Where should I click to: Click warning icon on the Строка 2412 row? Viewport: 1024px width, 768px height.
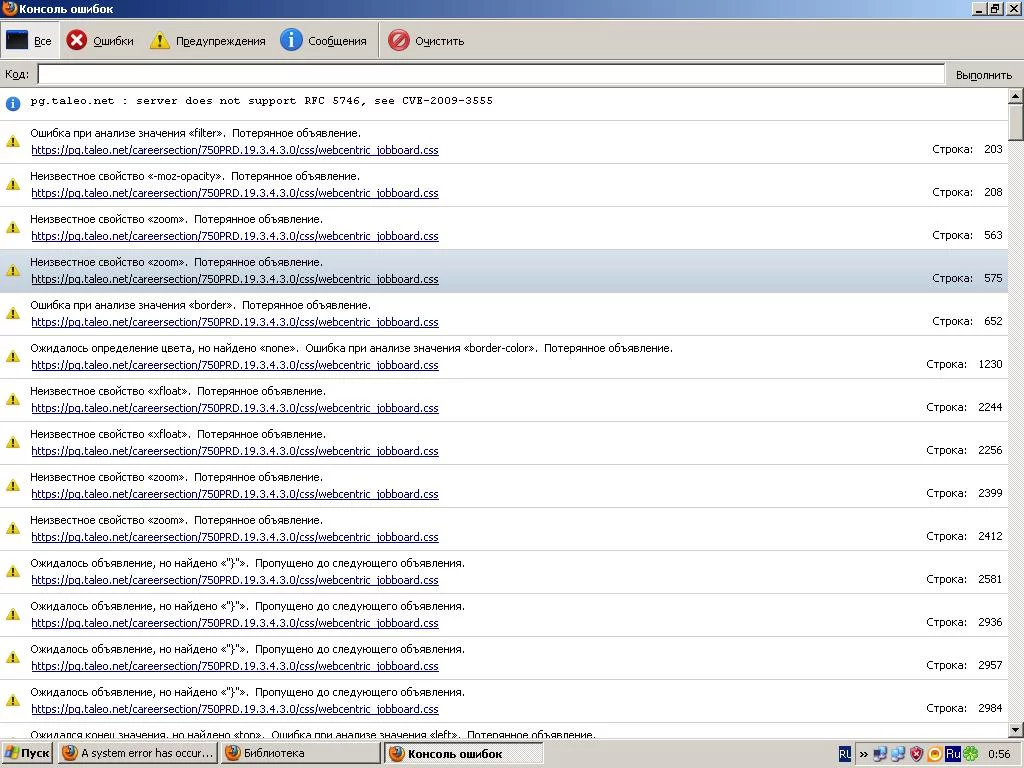coord(13,528)
